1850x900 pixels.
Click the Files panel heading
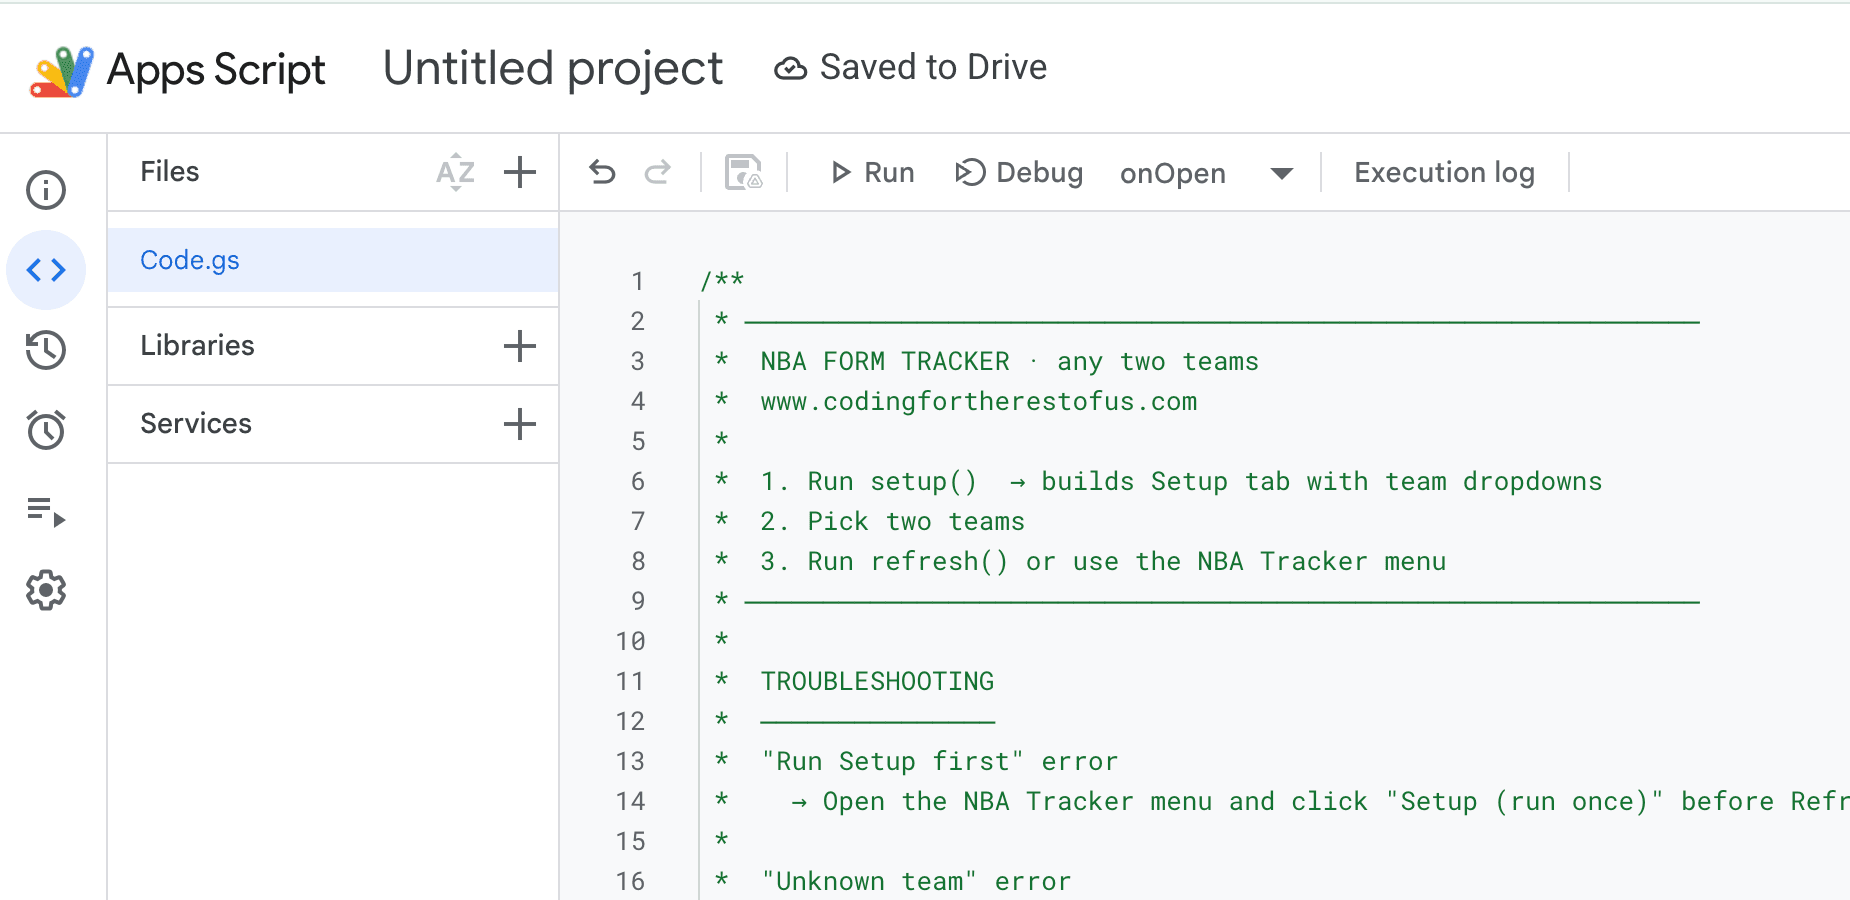[x=170, y=172]
